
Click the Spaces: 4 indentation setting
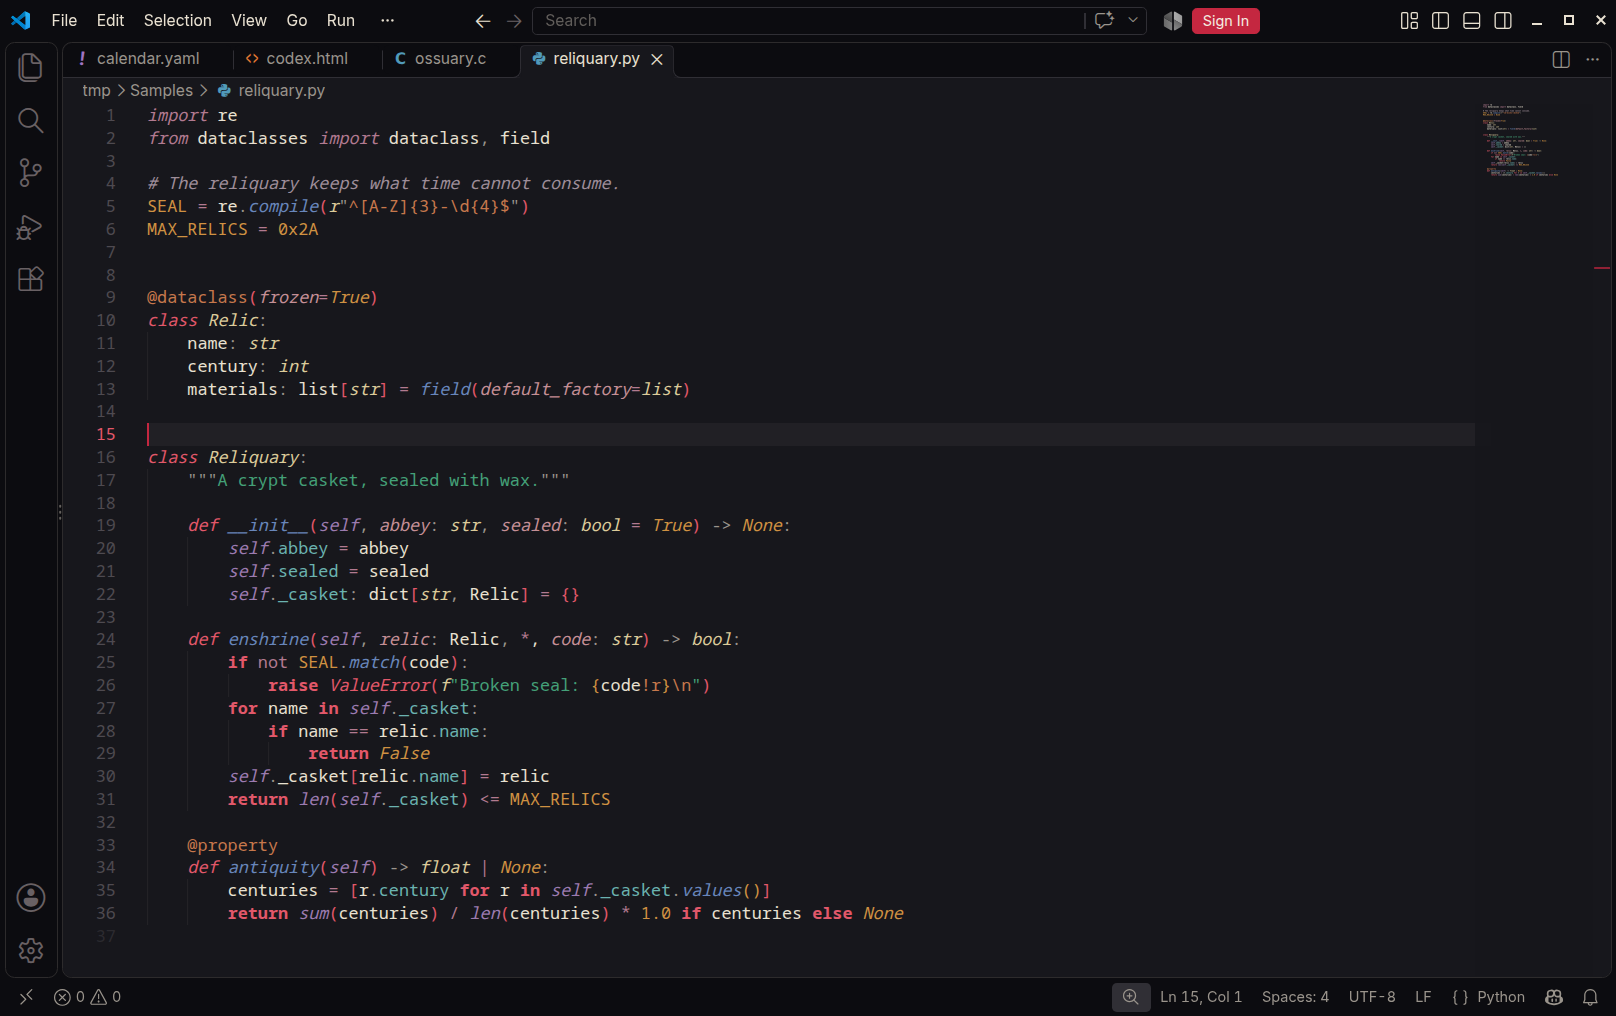coord(1295,997)
